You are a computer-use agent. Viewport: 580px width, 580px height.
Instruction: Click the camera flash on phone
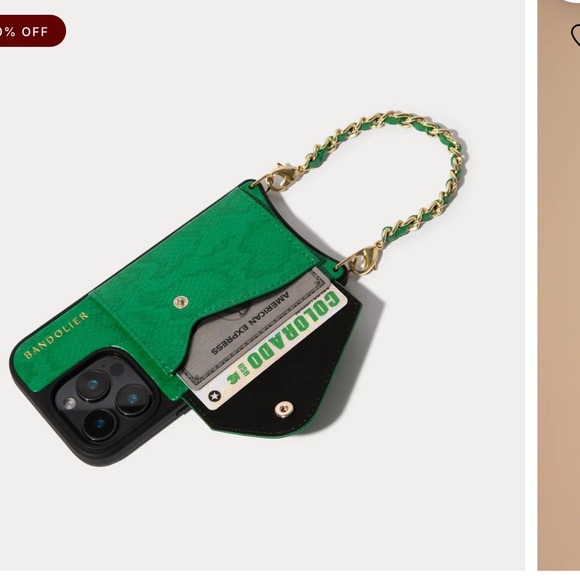coord(70,403)
